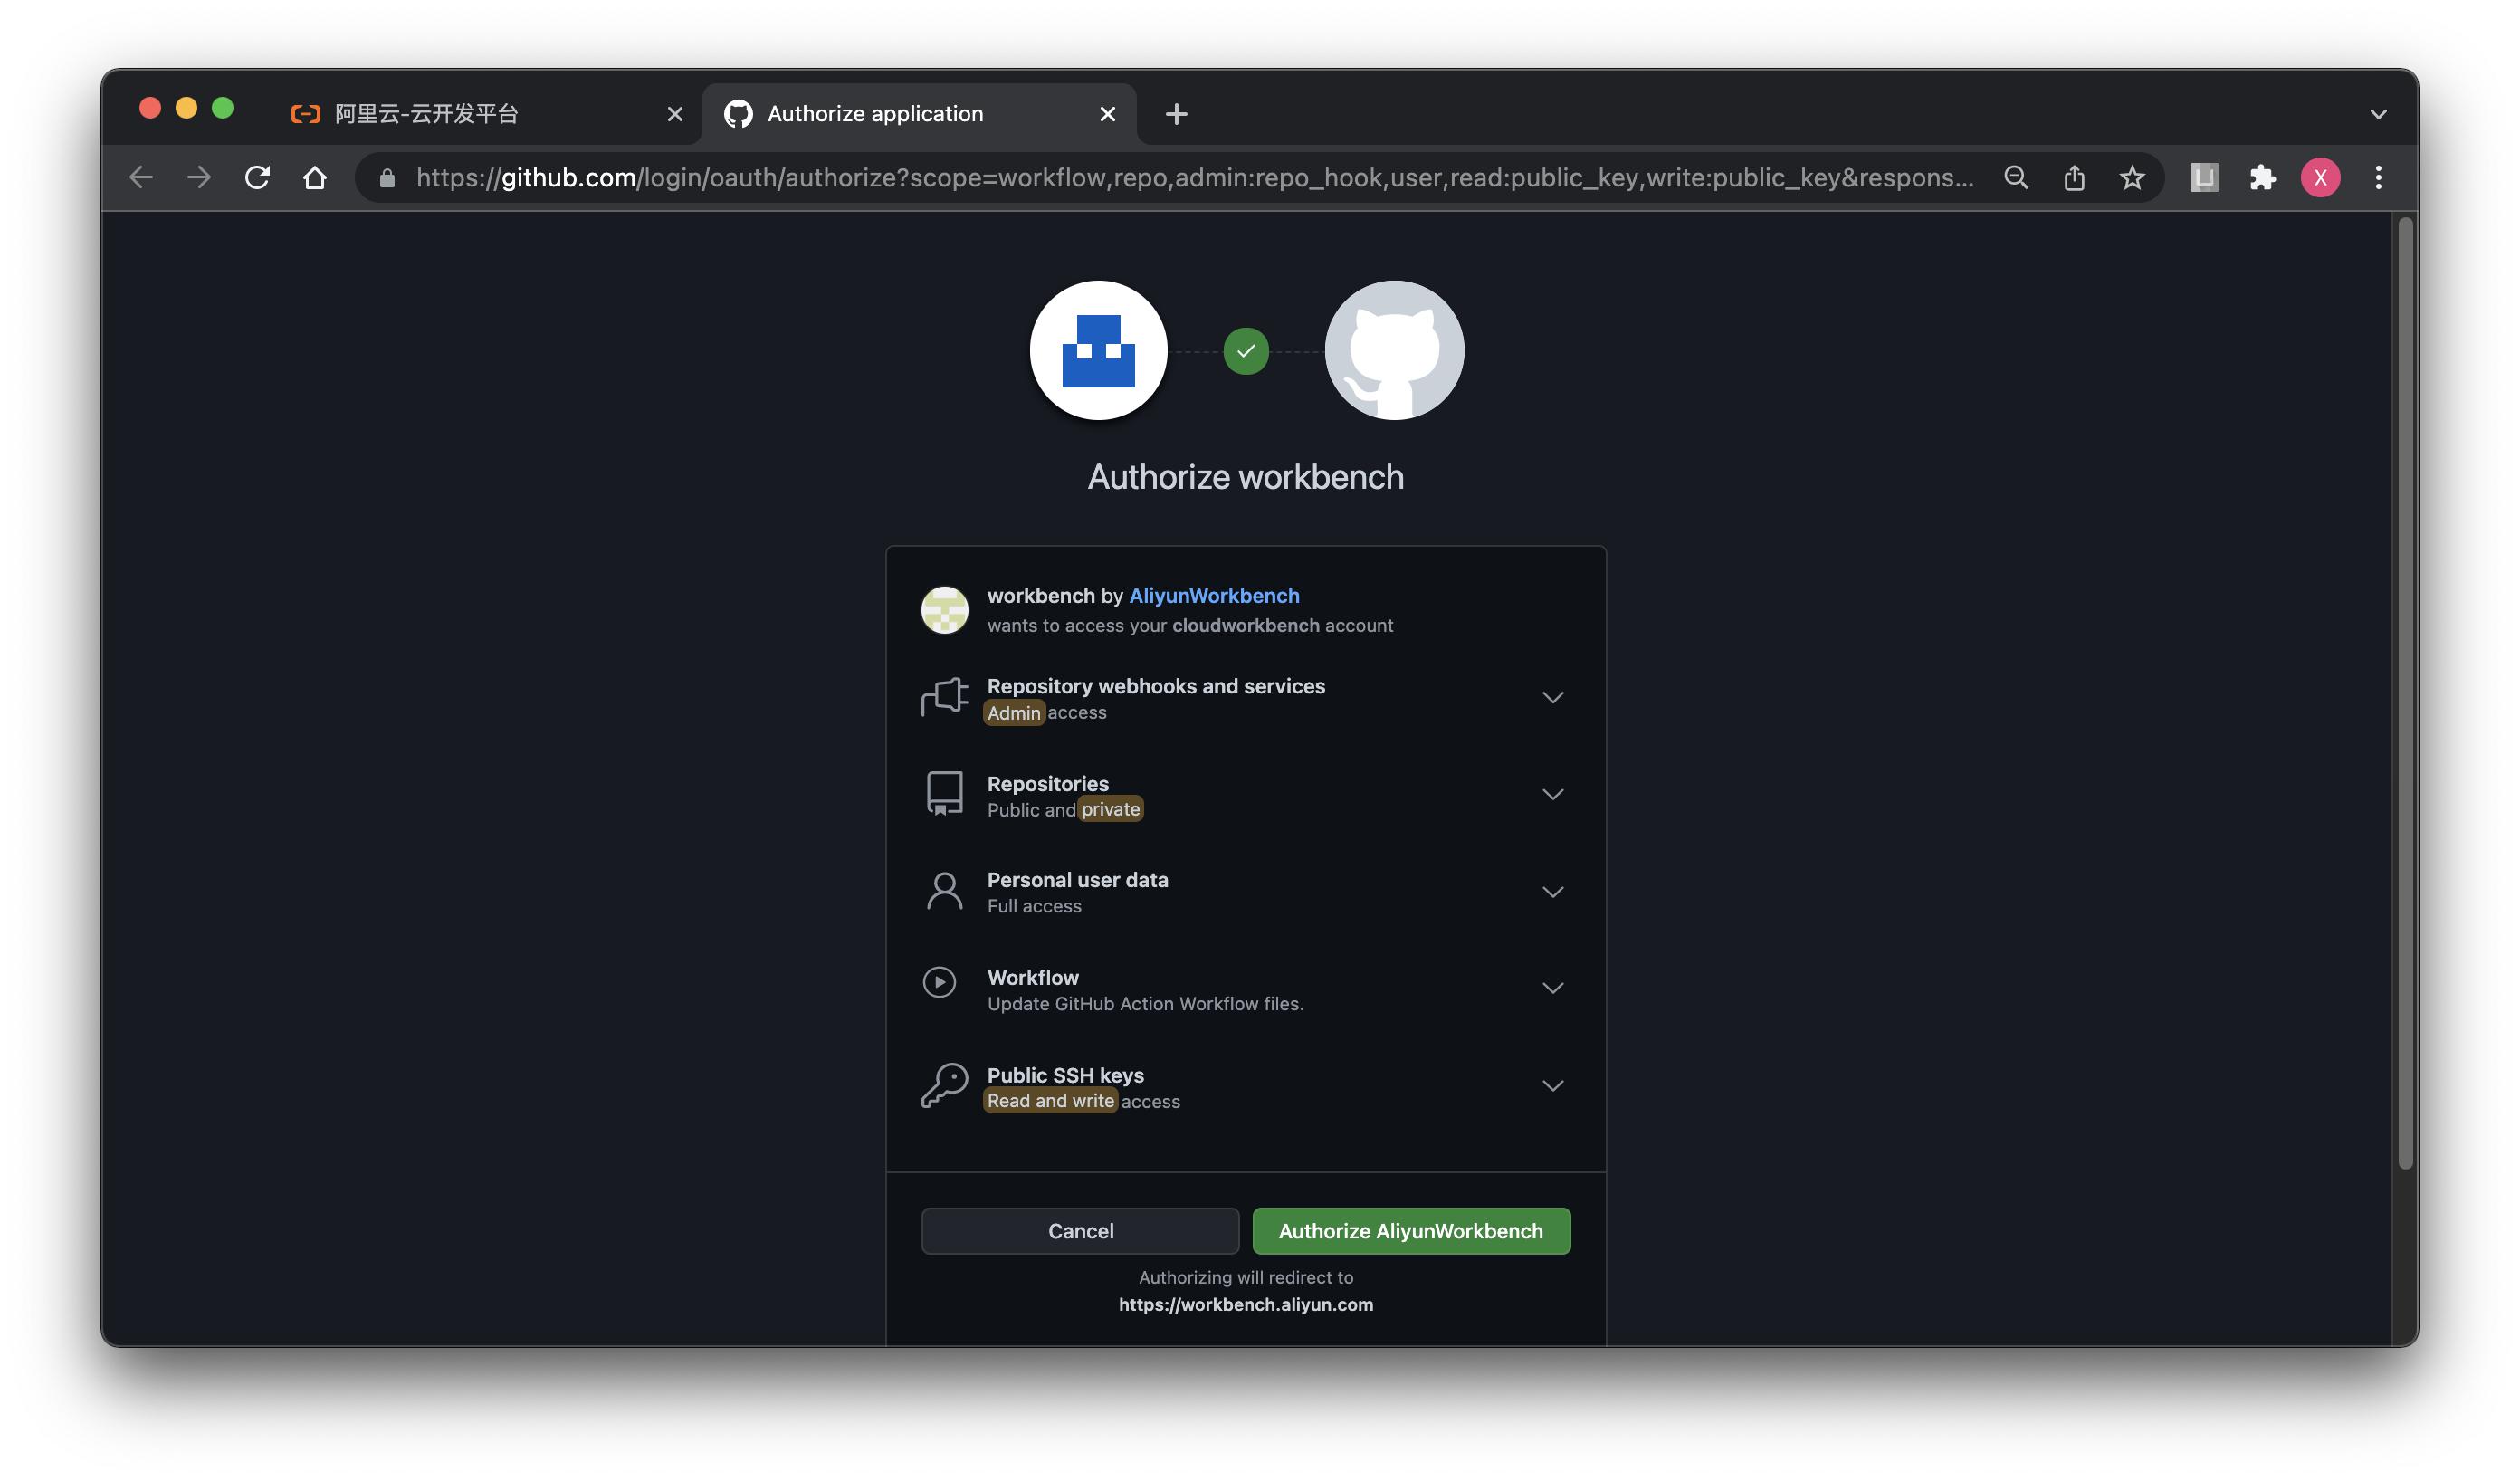This screenshot has width=2520, height=1481.
Task: Click the Cancel button
Action: click(1080, 1231)
